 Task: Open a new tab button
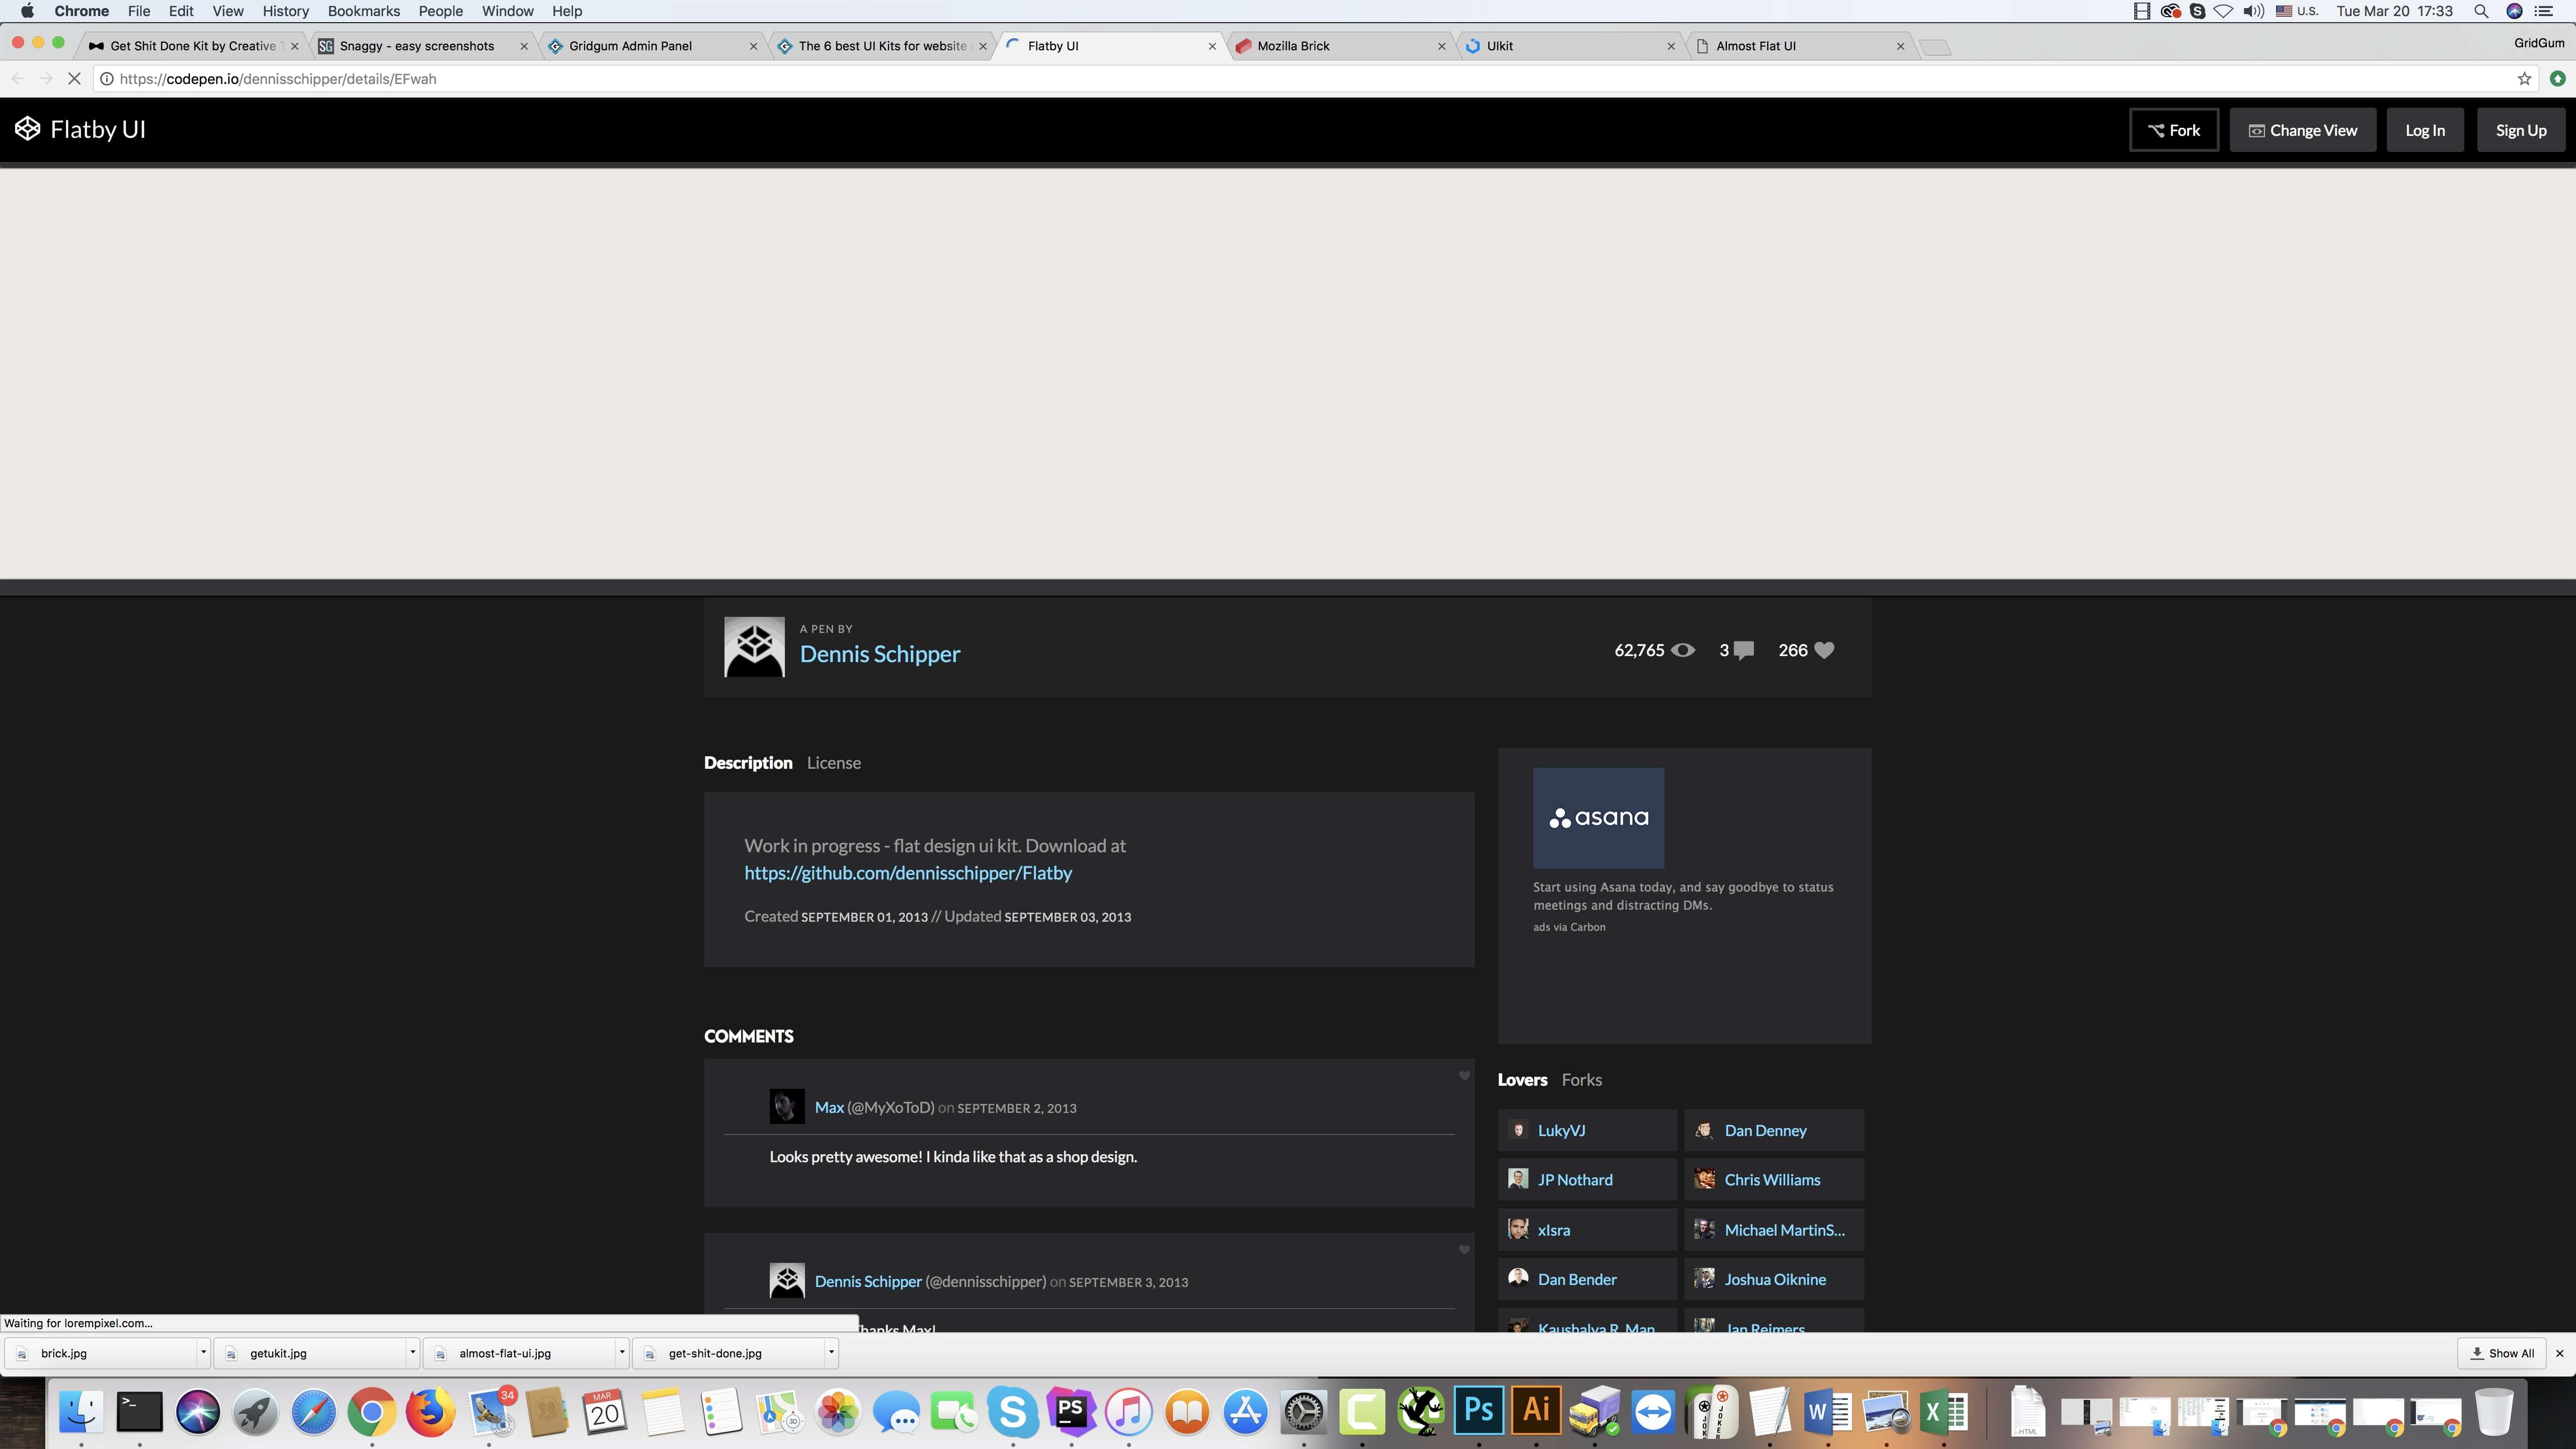point(1936,47)
